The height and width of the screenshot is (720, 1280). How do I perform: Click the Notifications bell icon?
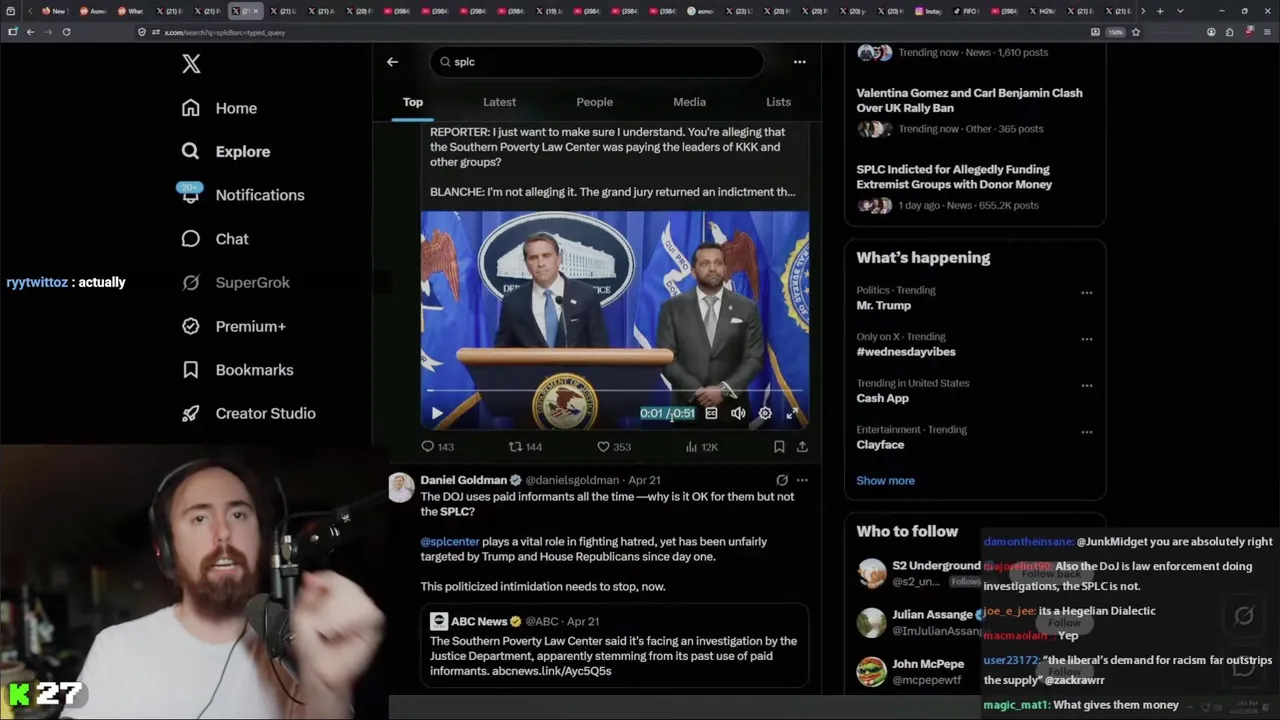click(191, 195)
